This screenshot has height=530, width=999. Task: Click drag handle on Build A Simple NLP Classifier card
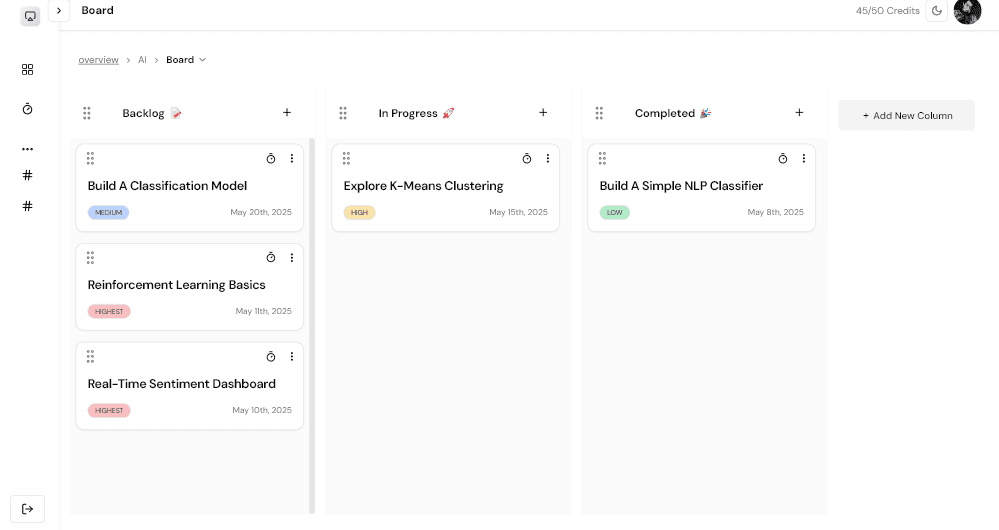click(603, 158)
